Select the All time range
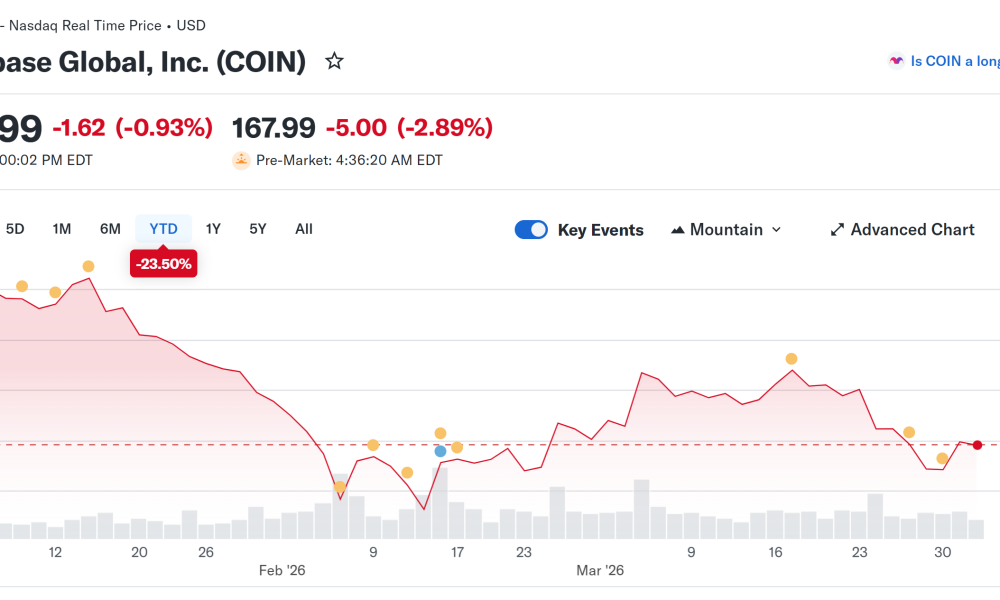 coord(304,229)
